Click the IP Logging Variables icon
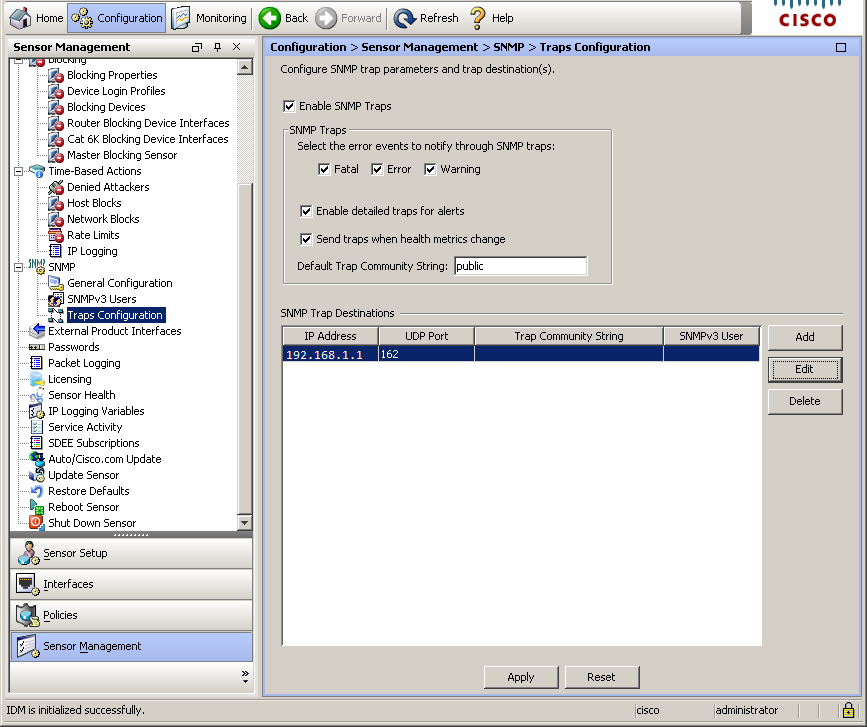This screenshot has height=727, width=867. pos(37,411)
